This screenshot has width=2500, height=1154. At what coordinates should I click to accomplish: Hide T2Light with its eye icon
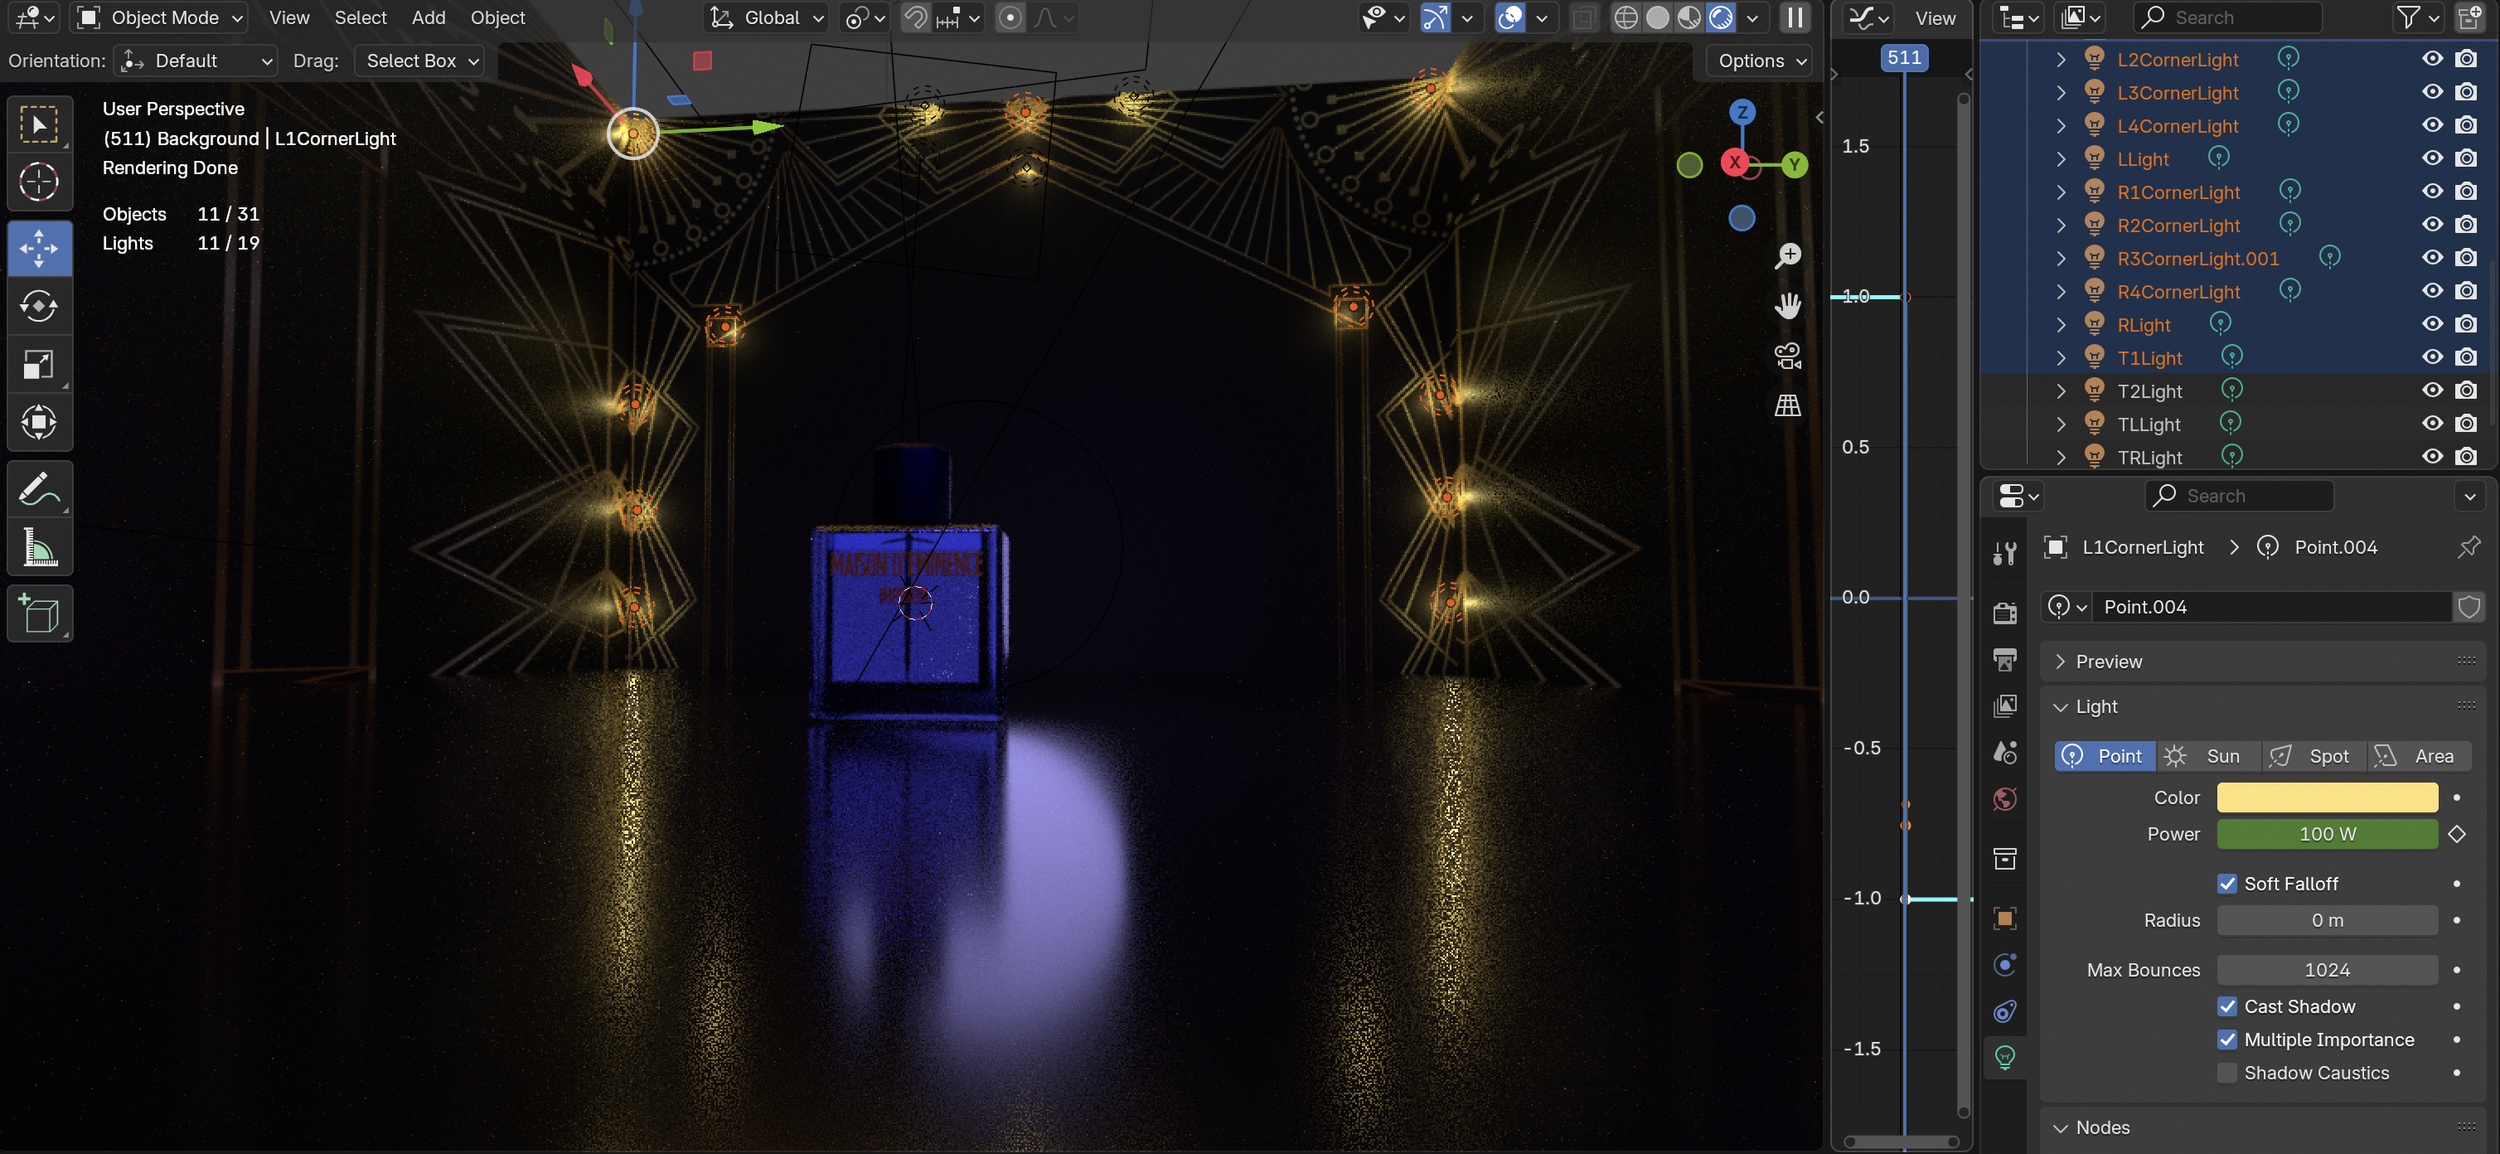pyautogui.click(x=2433, y=390)
